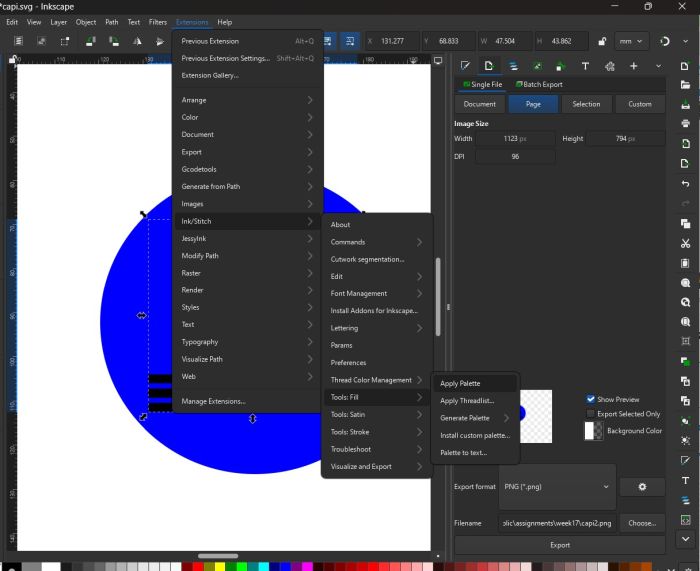The height and width of the screenshot is (571, 700).
Task: Select the Custom export area button
Action: [x=640, y=104]
